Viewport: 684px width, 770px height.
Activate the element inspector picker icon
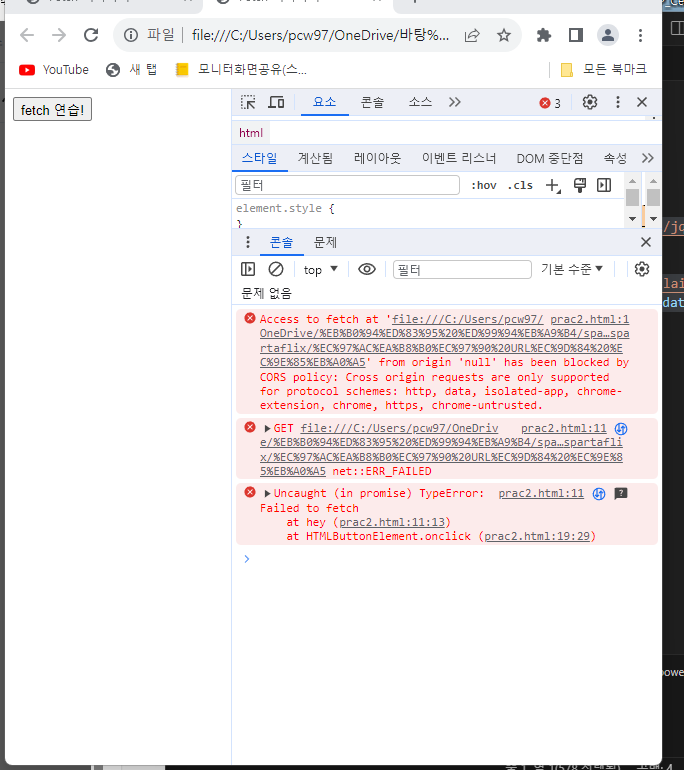tap(248, 103)
